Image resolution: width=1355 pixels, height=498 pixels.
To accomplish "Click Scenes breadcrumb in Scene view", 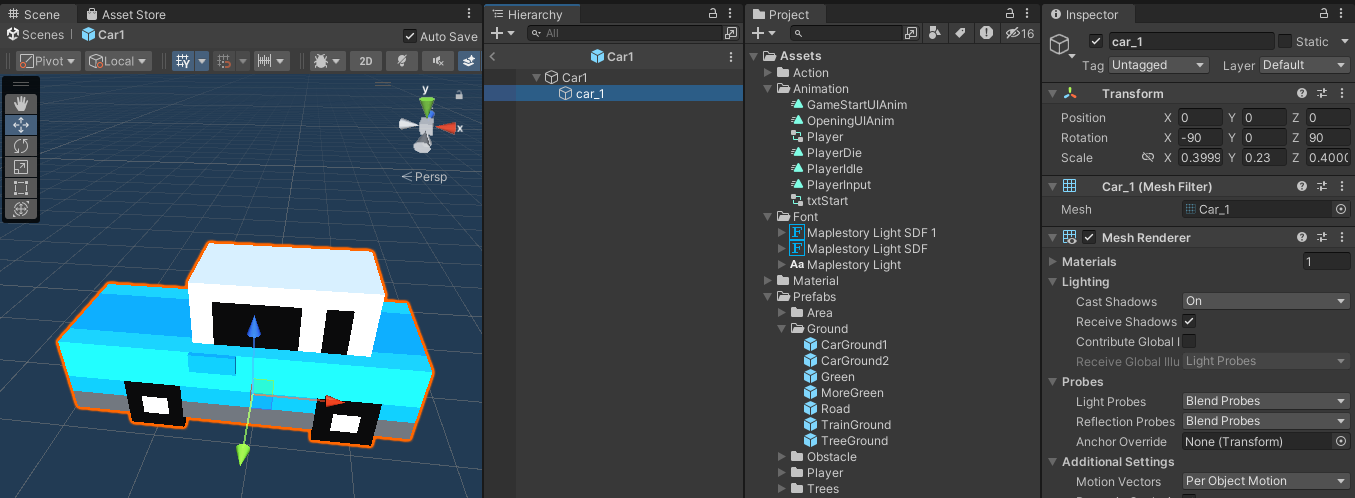I will click(35, 35).
